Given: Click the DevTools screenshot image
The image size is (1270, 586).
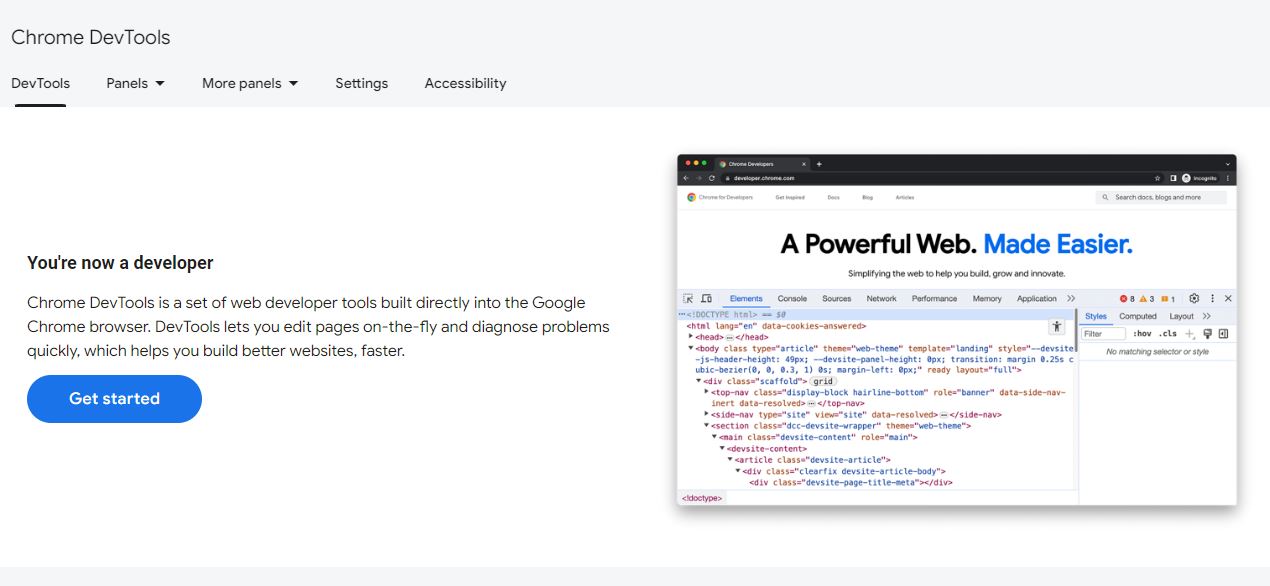Looking at the screenshot, I should 957,329.
